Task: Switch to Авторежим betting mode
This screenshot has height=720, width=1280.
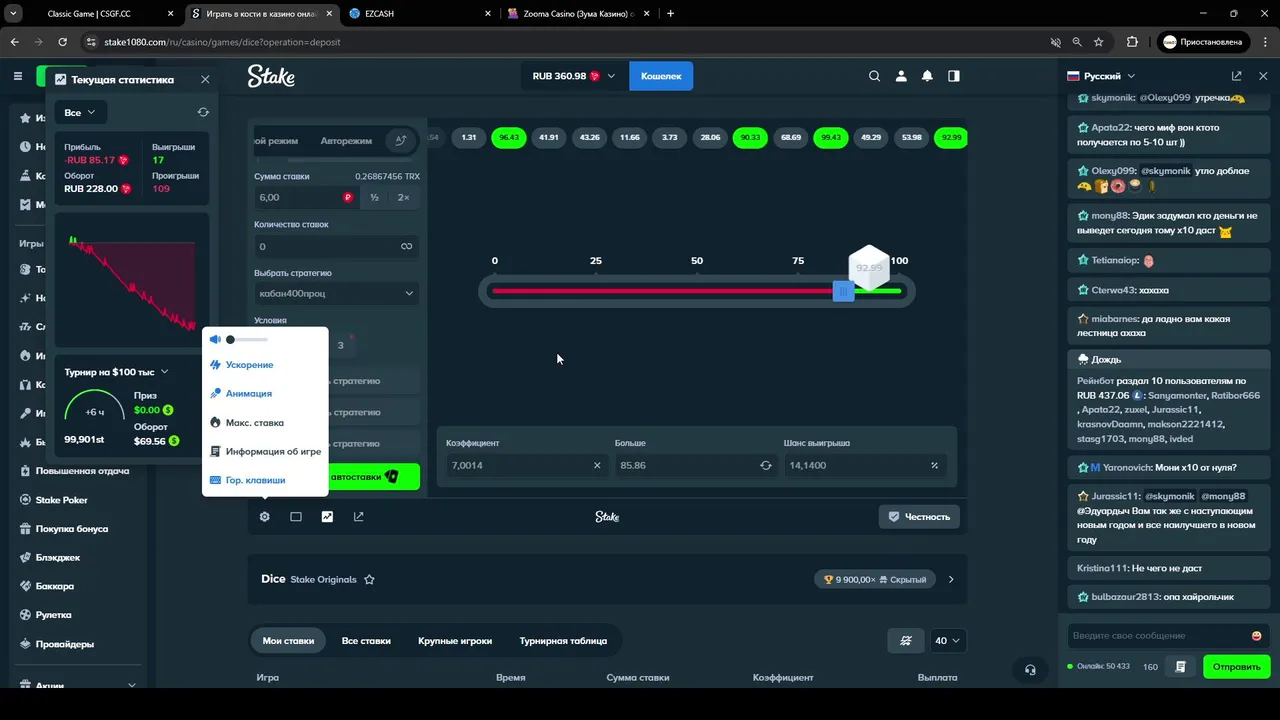Action: [x=346, y=141]
